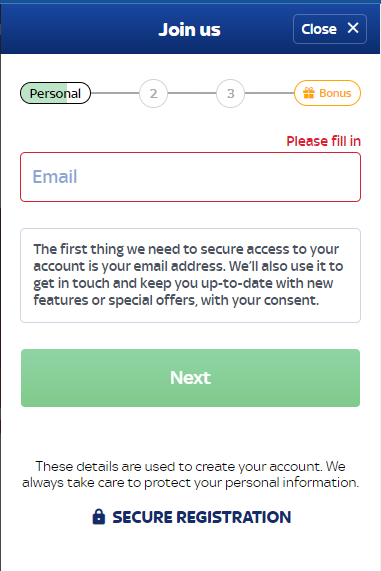Click the connector line between steps 2 and 3

pos(192,93)
